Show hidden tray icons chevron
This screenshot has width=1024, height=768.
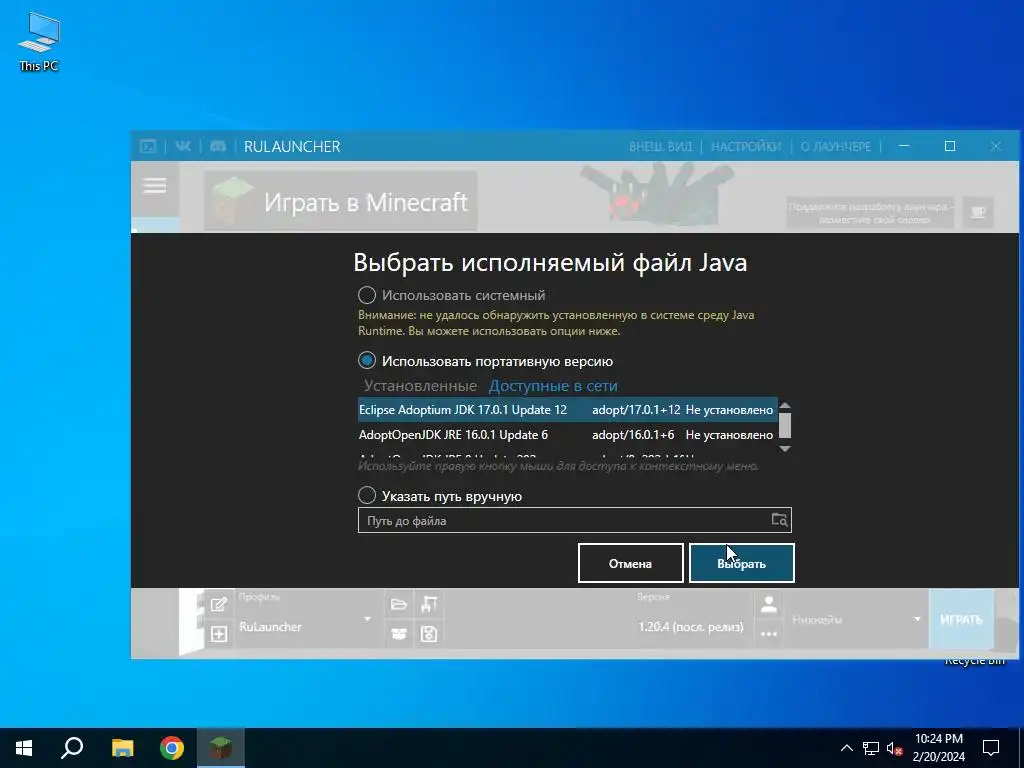846,748
